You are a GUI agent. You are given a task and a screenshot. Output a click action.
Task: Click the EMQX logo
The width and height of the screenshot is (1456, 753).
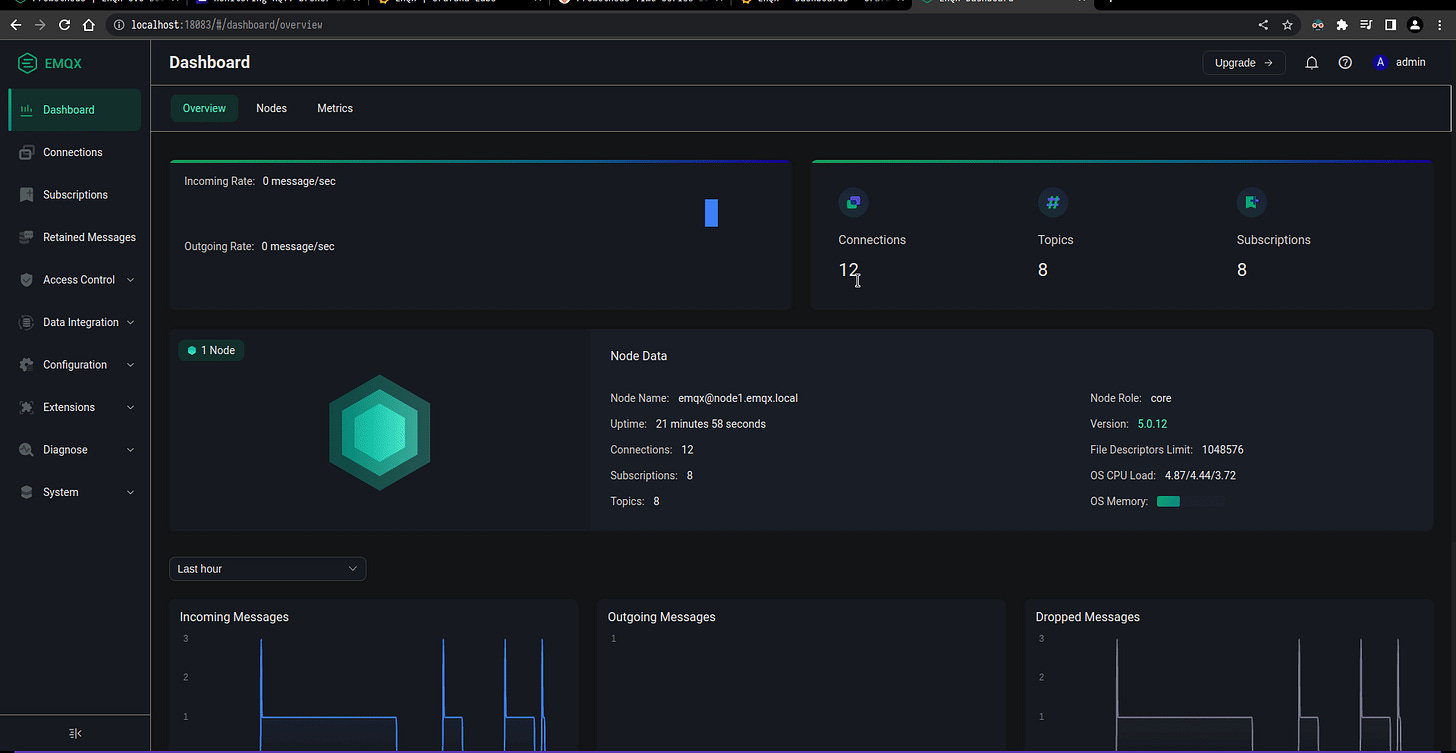point(50,63)
